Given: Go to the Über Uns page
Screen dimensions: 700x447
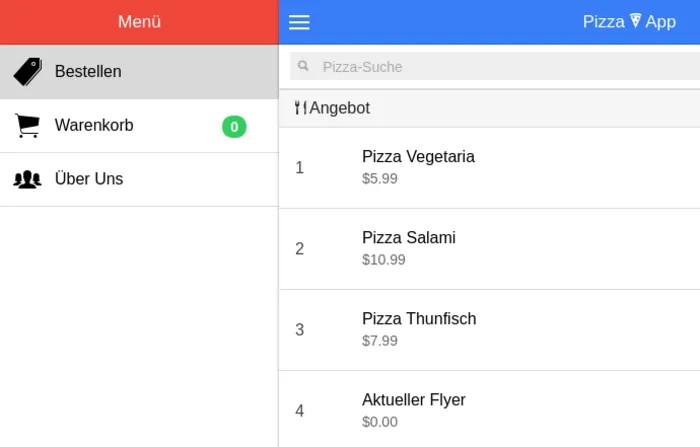Looking at the screenshot, I should pyautogui.click(x=89, y=180).
